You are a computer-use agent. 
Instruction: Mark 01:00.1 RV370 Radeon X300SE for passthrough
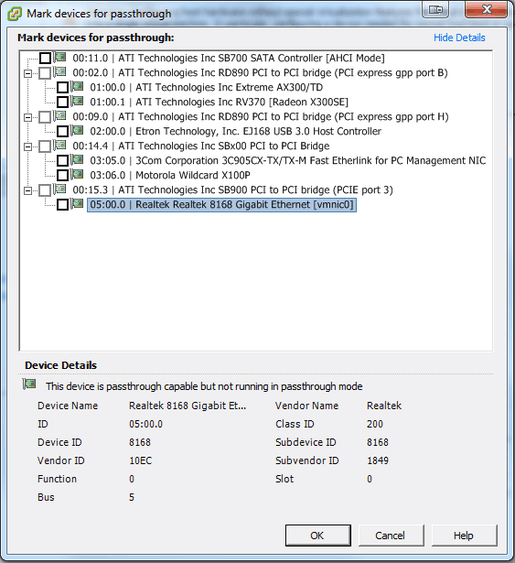tap(63, 102)
